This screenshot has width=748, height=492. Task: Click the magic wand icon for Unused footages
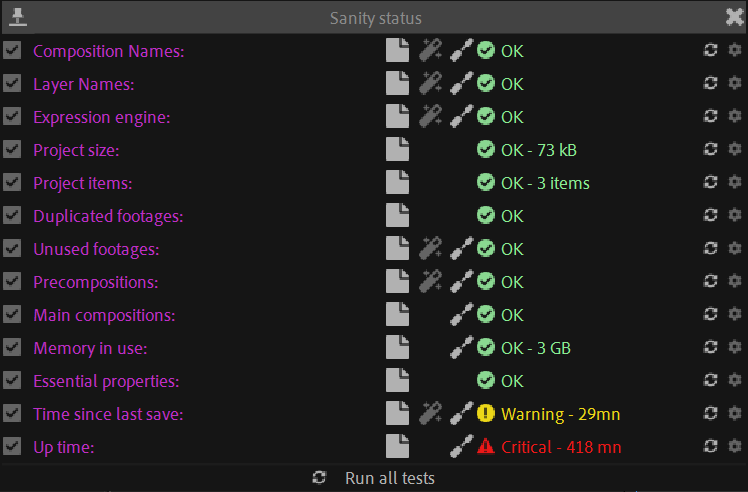point(430,249)
